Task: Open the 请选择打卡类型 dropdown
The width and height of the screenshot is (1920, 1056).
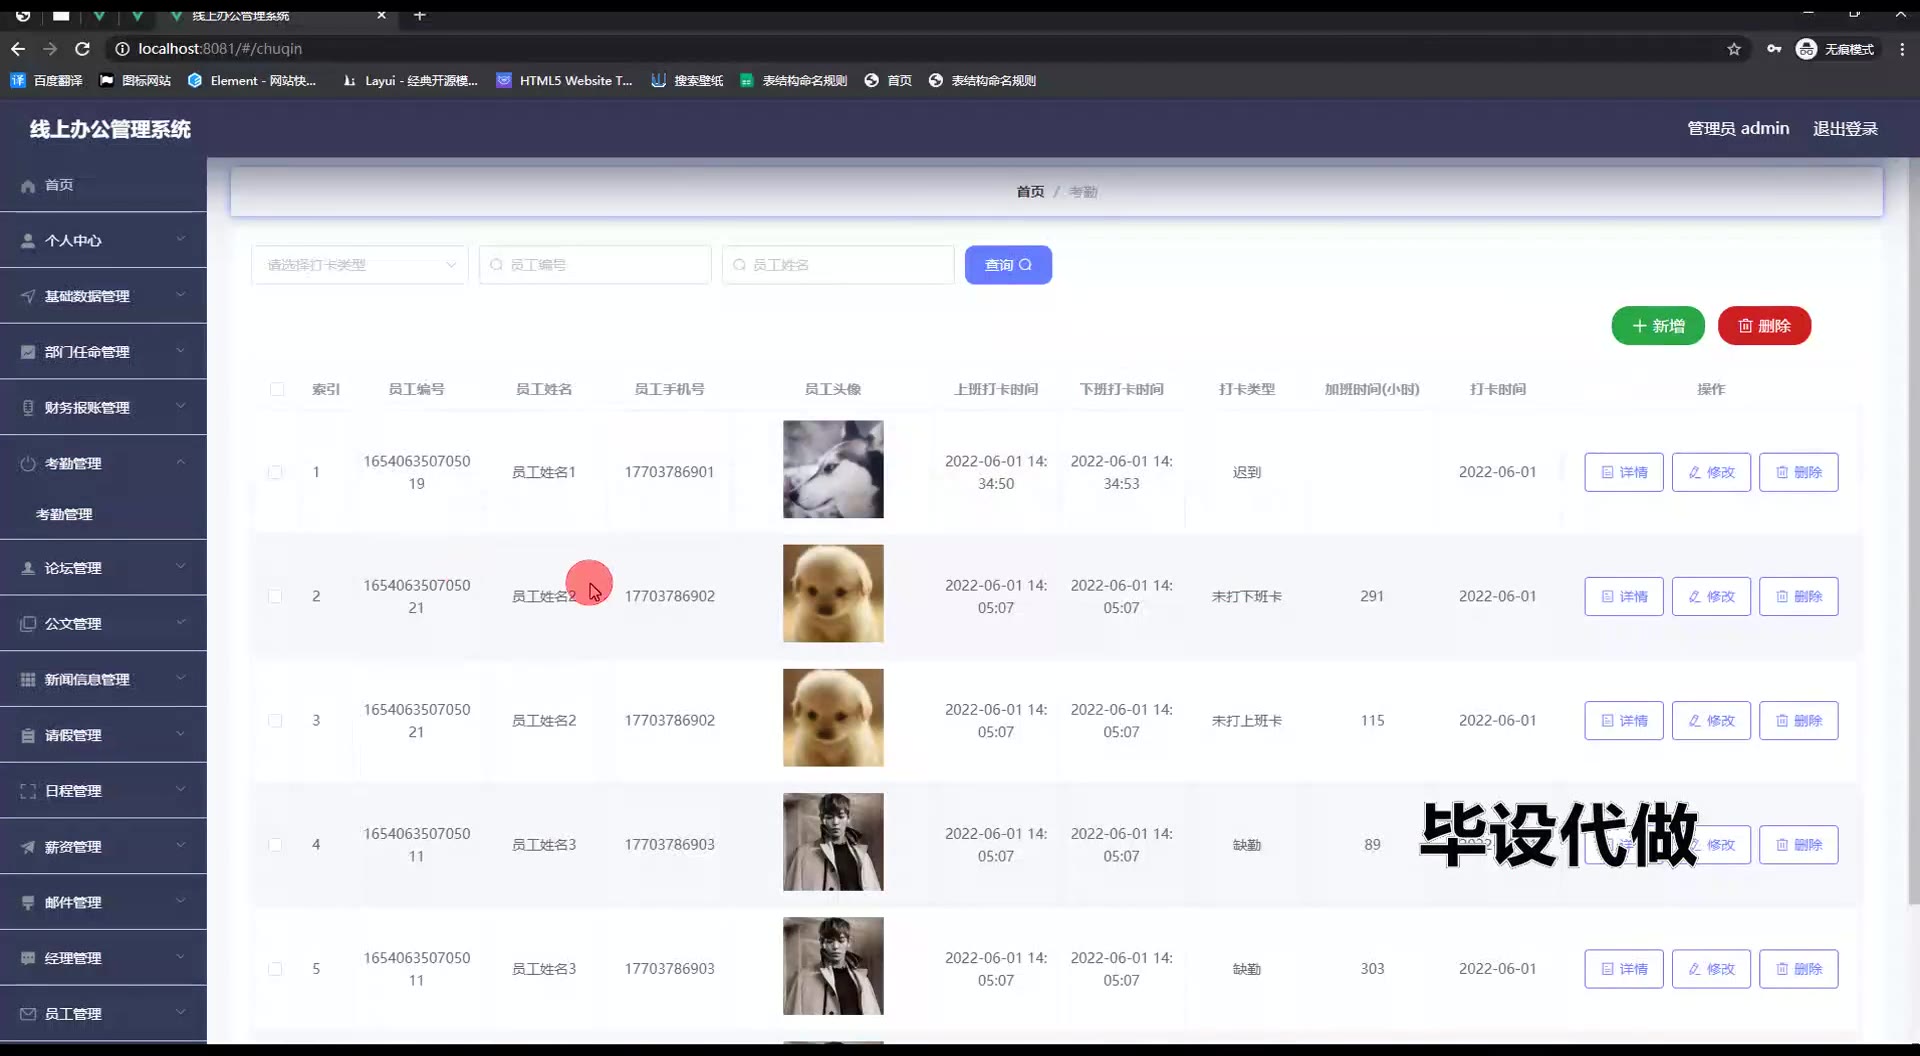Action: click(x=360, y=265)
